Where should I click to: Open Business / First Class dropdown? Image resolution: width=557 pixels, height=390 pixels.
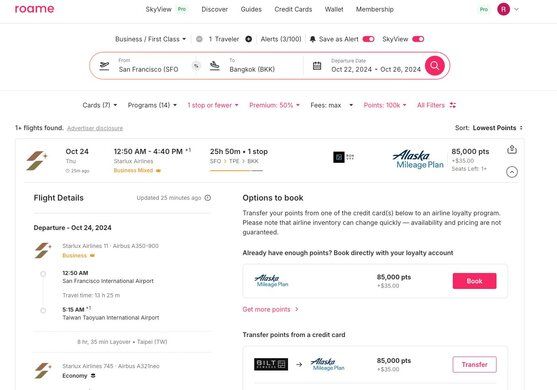click(150, 39)
